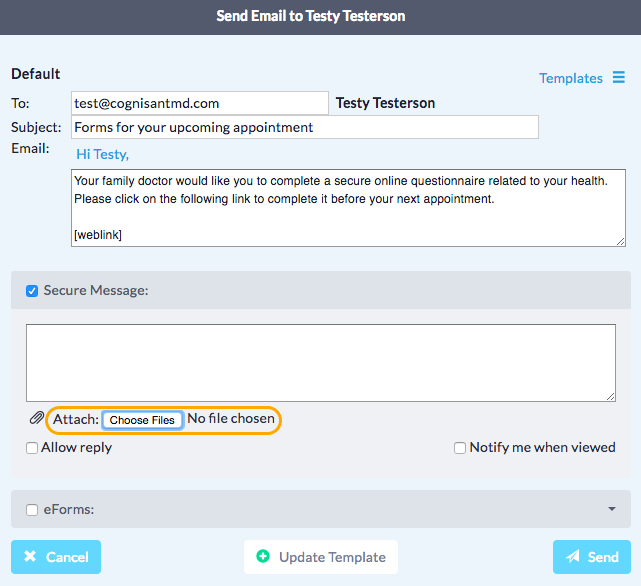
Task: Click inside the empty secure message box
Action: click(320, 362)
